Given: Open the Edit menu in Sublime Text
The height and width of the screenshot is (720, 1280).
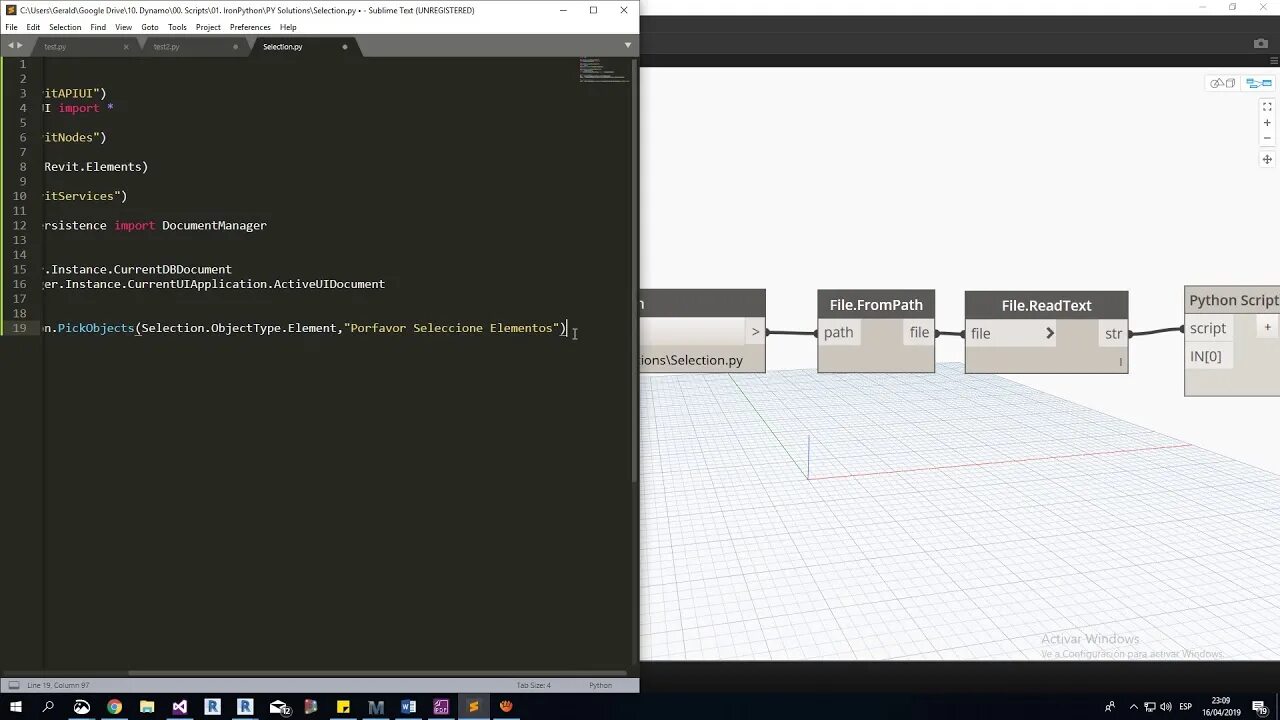Looking at the screenshot, I should 33,27.
